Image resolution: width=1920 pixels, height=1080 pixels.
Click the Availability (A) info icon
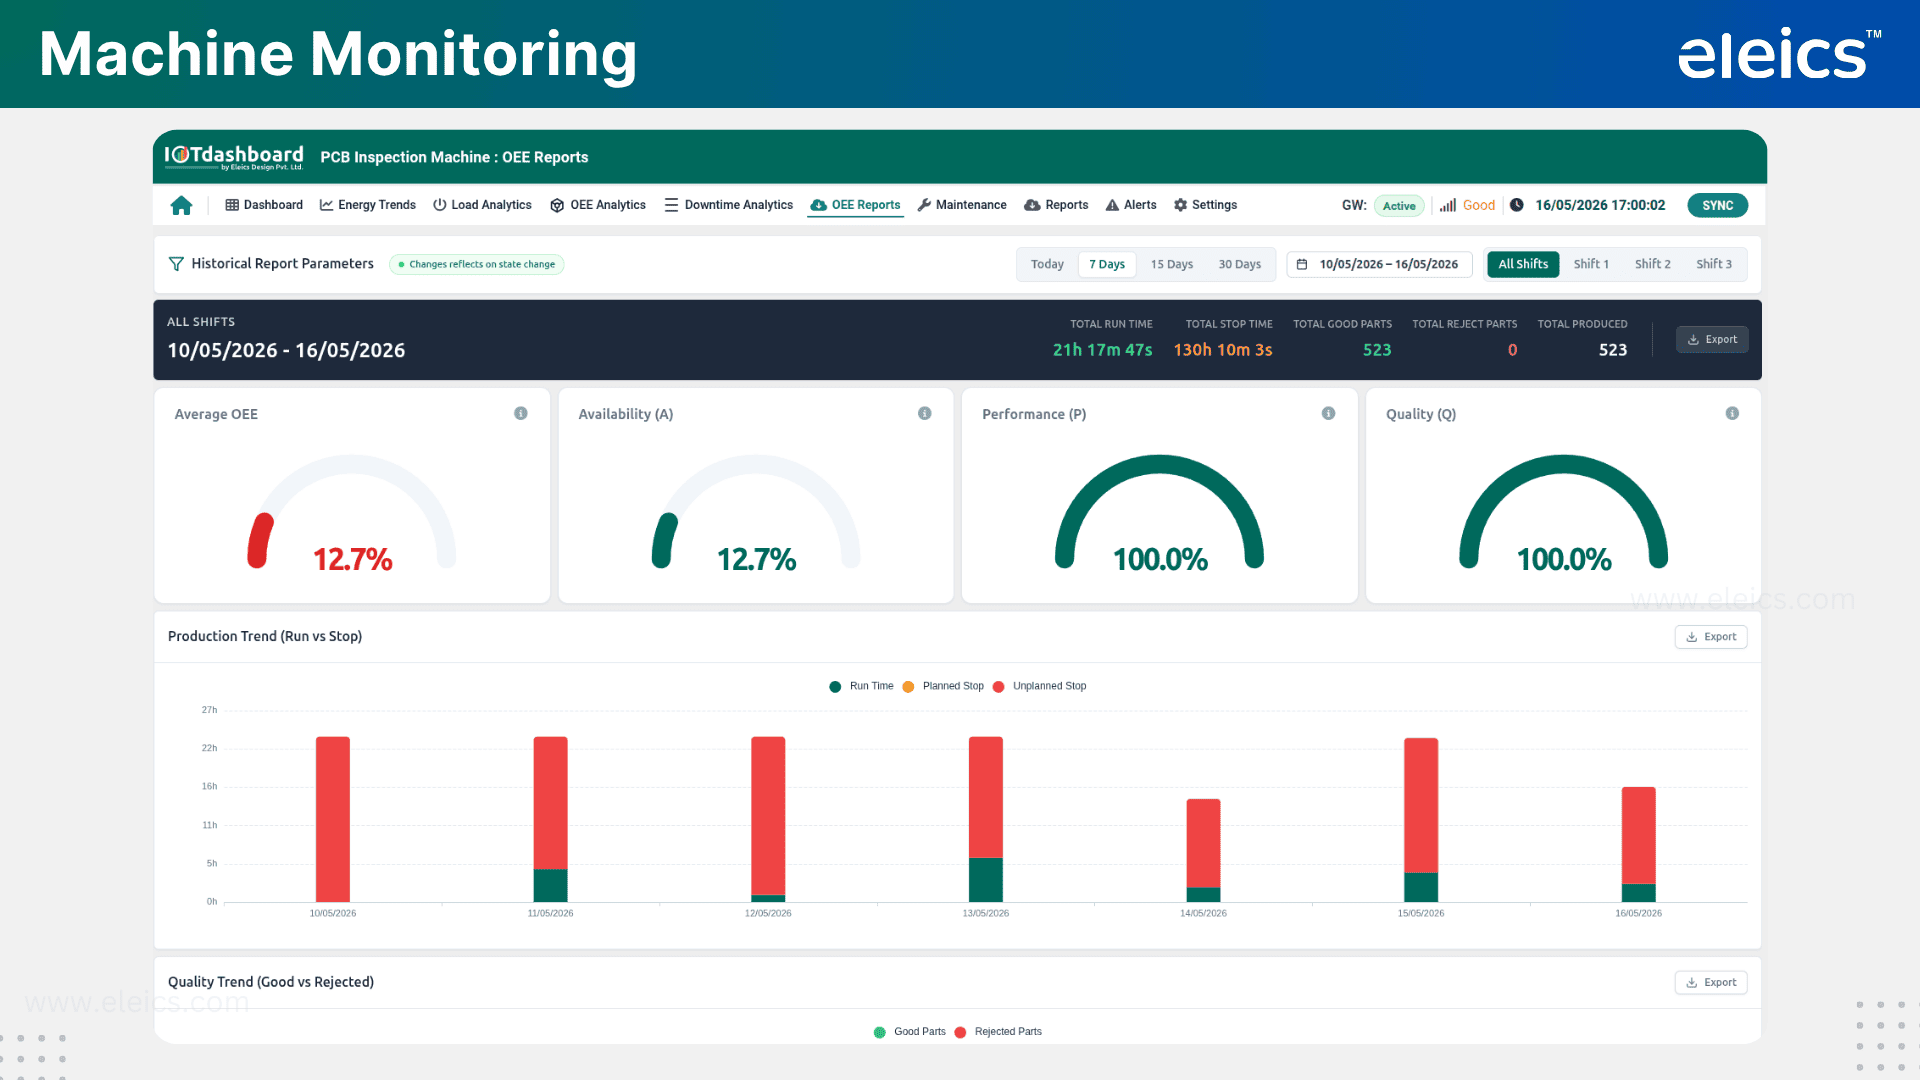(x=925, y=413)
